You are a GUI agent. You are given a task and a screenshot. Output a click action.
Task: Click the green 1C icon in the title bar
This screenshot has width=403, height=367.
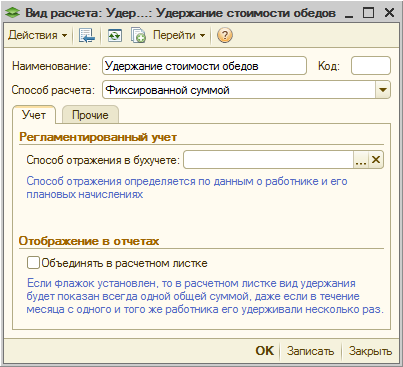click(13, 13)
